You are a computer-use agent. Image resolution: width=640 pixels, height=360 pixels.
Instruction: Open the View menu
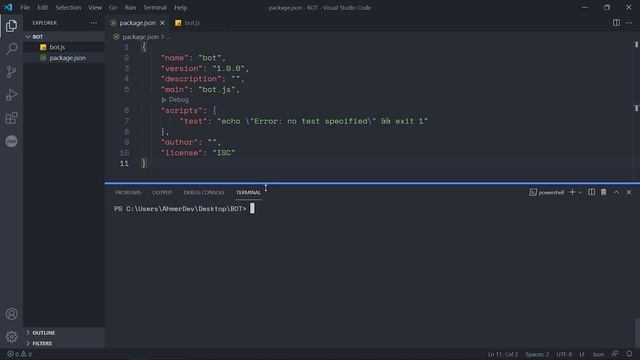pos(95,7)
